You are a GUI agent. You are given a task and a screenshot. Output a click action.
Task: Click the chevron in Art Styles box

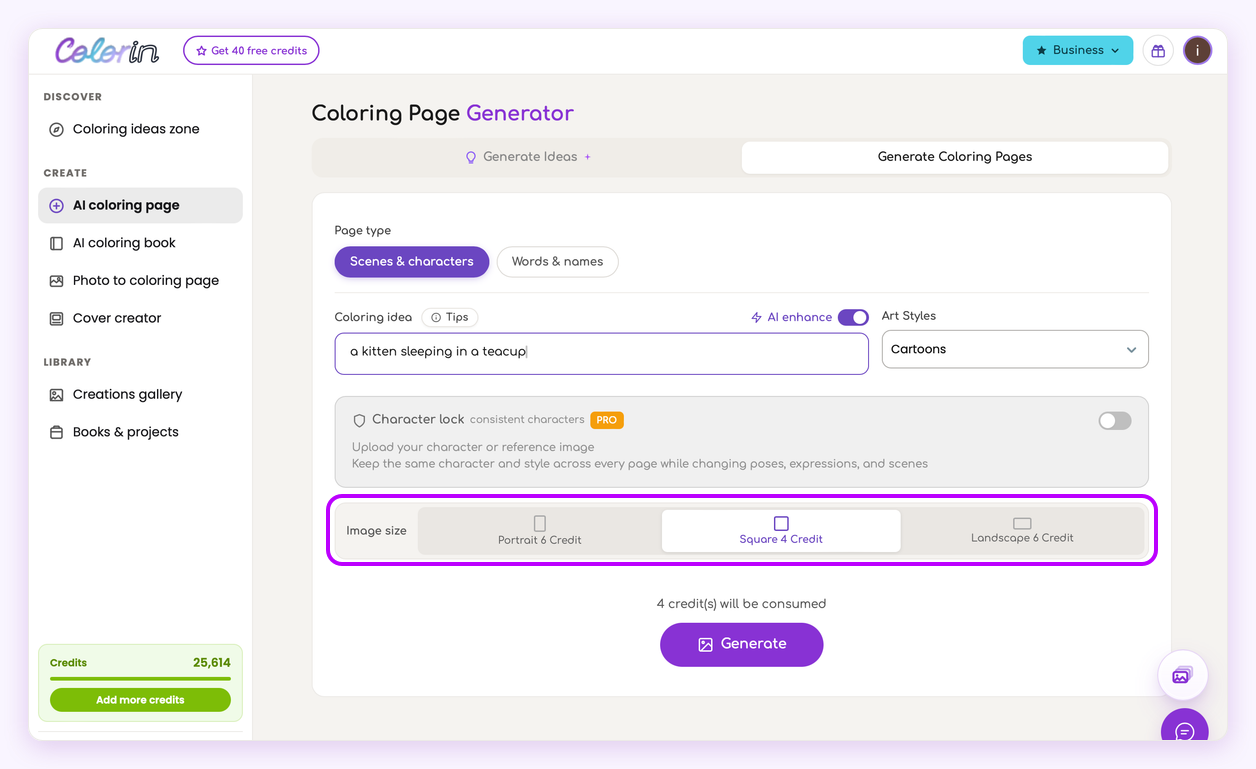[1131, 350]
